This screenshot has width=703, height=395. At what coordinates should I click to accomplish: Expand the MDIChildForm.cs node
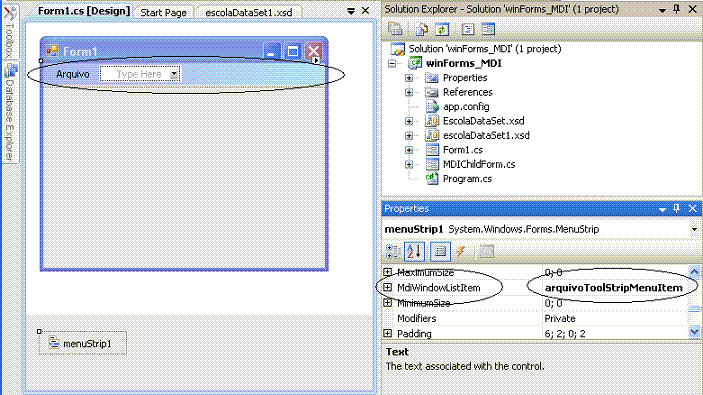click(409, 165)
